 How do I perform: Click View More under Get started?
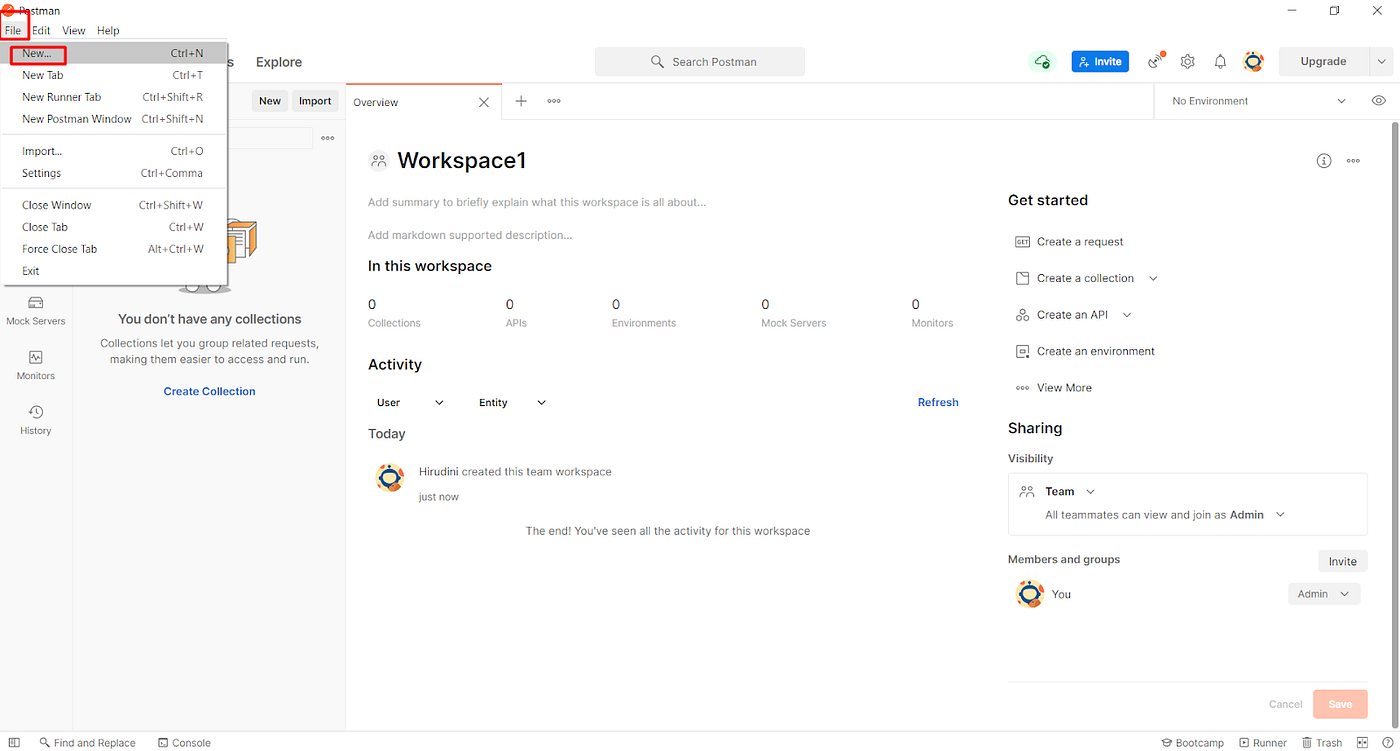click(x=1054, y=388)
